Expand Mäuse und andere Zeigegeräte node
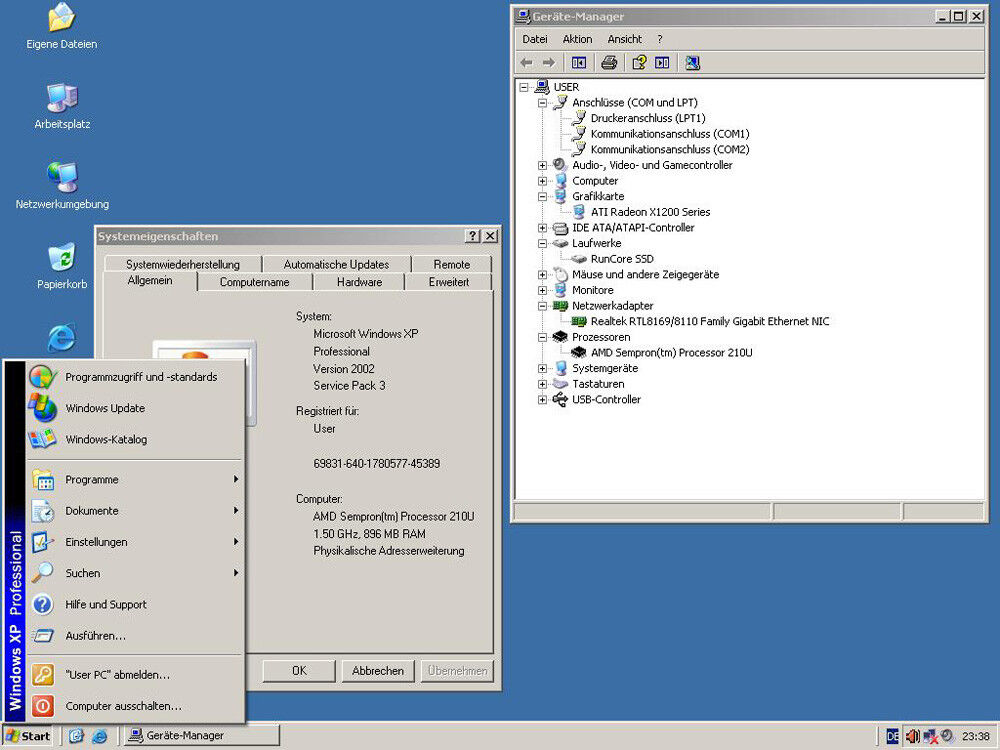Viewport: 1000px width, 750px height. point(542,274)
